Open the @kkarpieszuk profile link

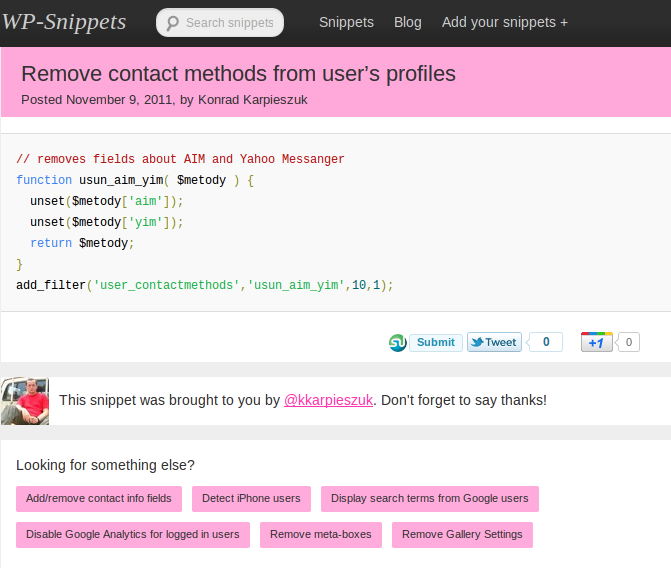coord(329,400)
